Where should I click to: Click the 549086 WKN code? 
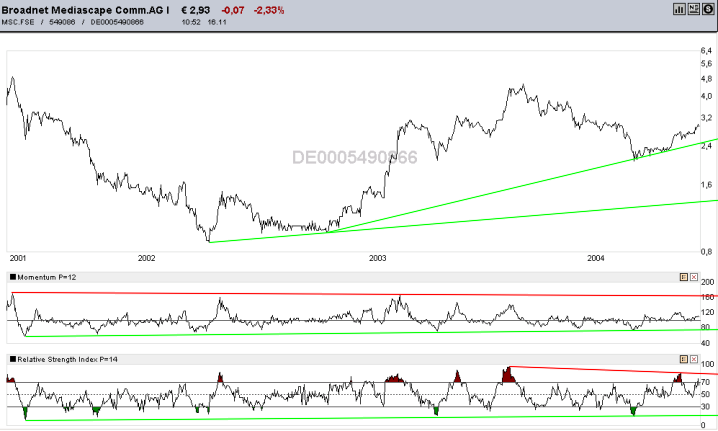(62, 22)
